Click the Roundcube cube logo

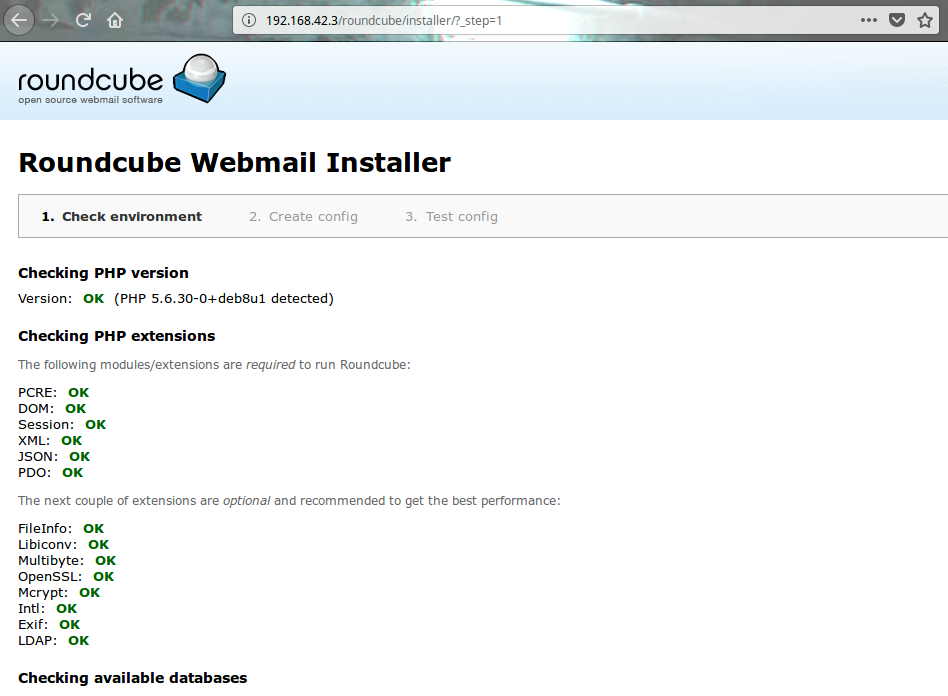200,79
